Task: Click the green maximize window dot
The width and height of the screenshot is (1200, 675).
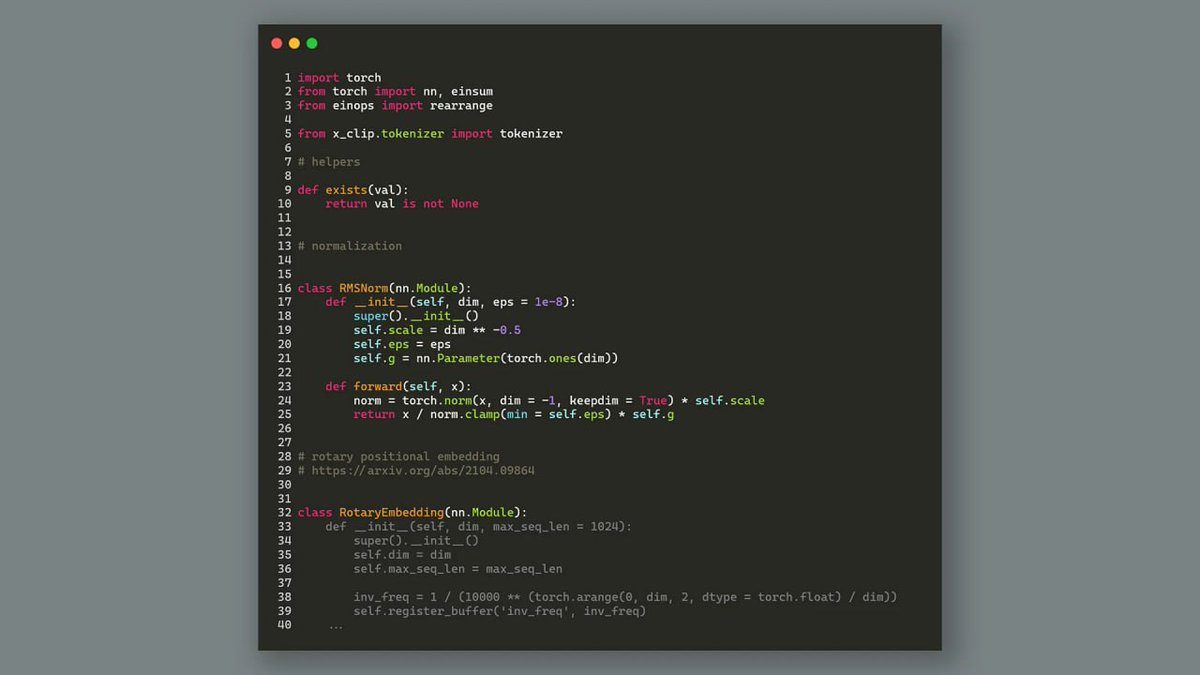Action: tap(312, 43)
